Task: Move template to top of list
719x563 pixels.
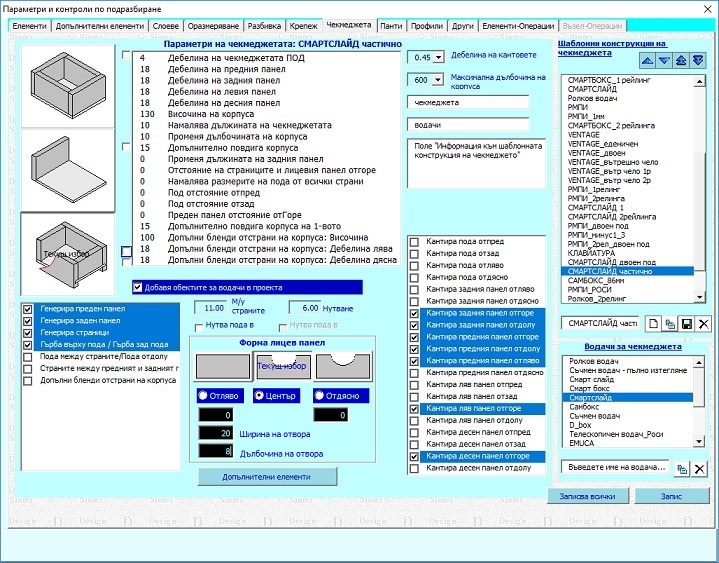Action: (681, 61)
